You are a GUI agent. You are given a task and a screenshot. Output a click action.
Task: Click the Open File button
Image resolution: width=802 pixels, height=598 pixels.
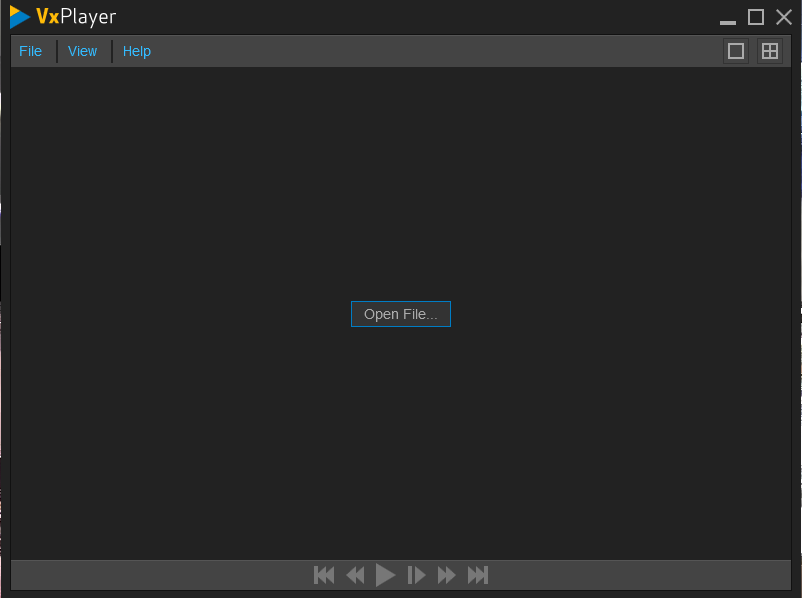(400, 313)
